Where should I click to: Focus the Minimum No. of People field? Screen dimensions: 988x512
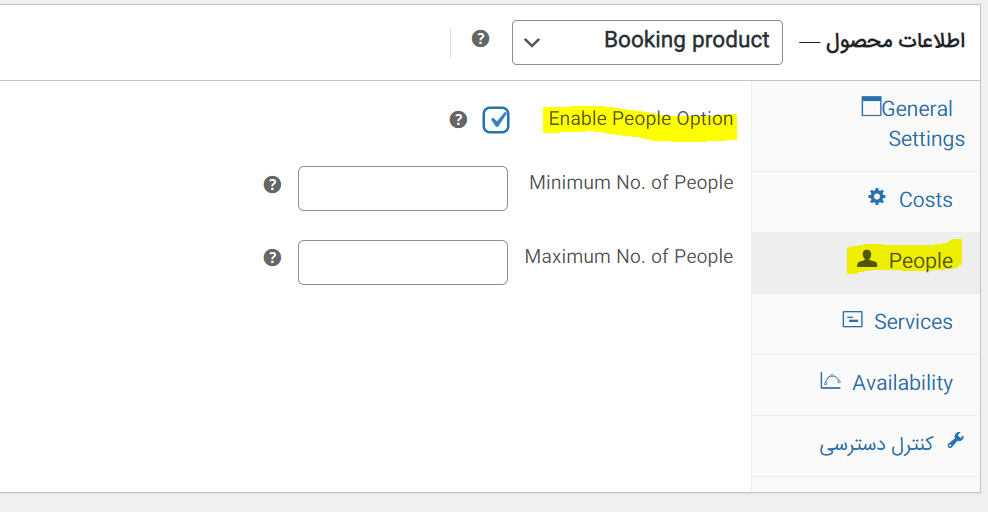(403, 188)
